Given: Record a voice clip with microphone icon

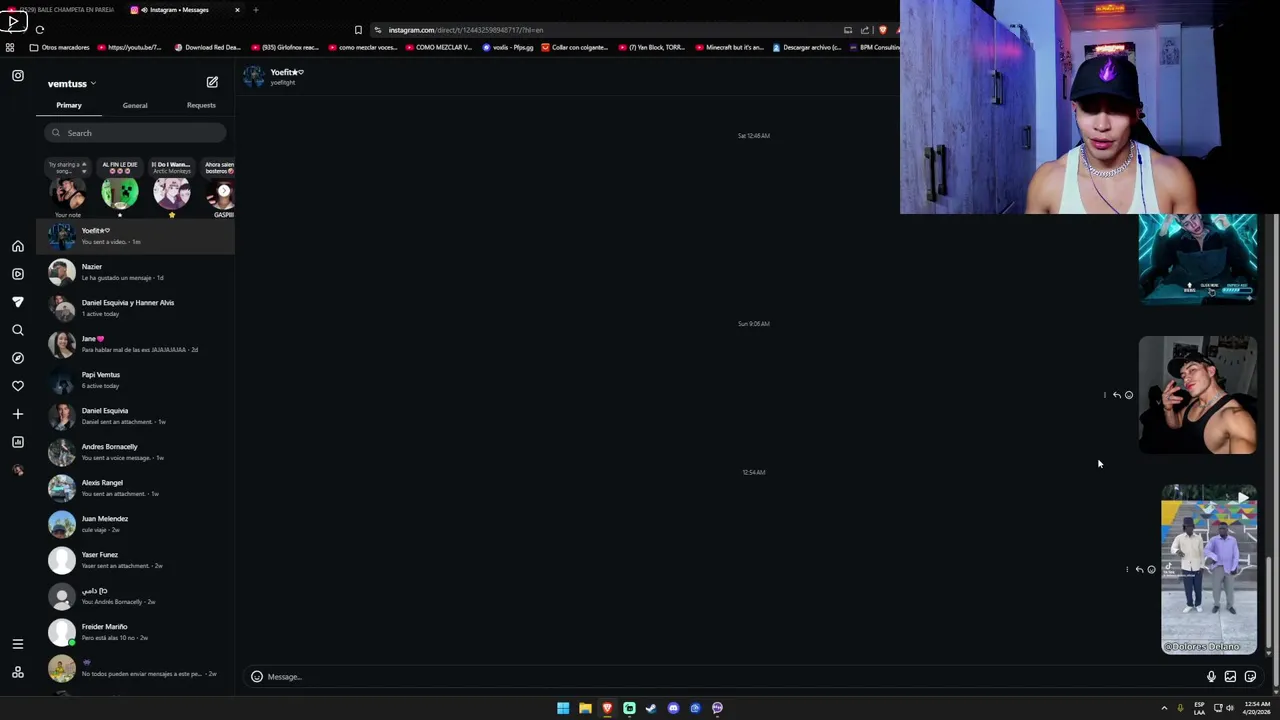Looking at the screenshot, I should tap(1211, 677).
